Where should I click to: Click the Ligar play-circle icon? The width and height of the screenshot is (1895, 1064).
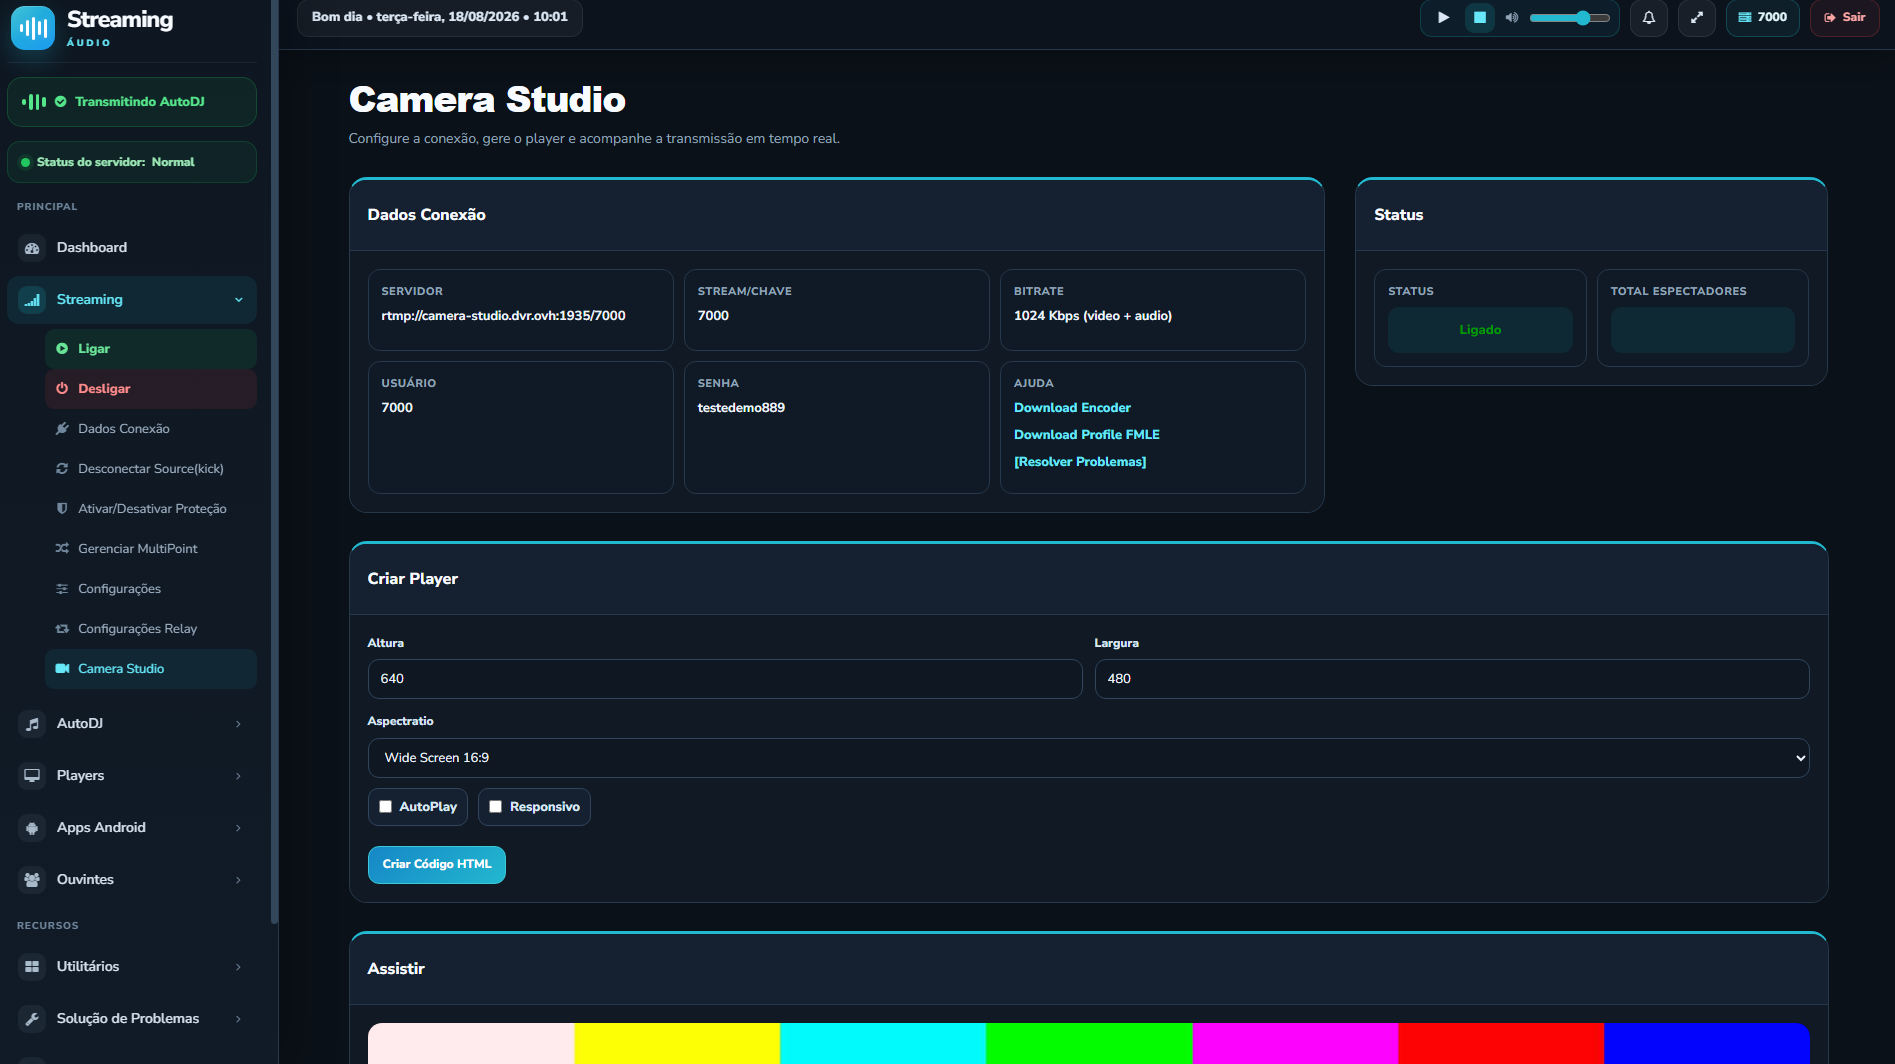coord(62,349)
